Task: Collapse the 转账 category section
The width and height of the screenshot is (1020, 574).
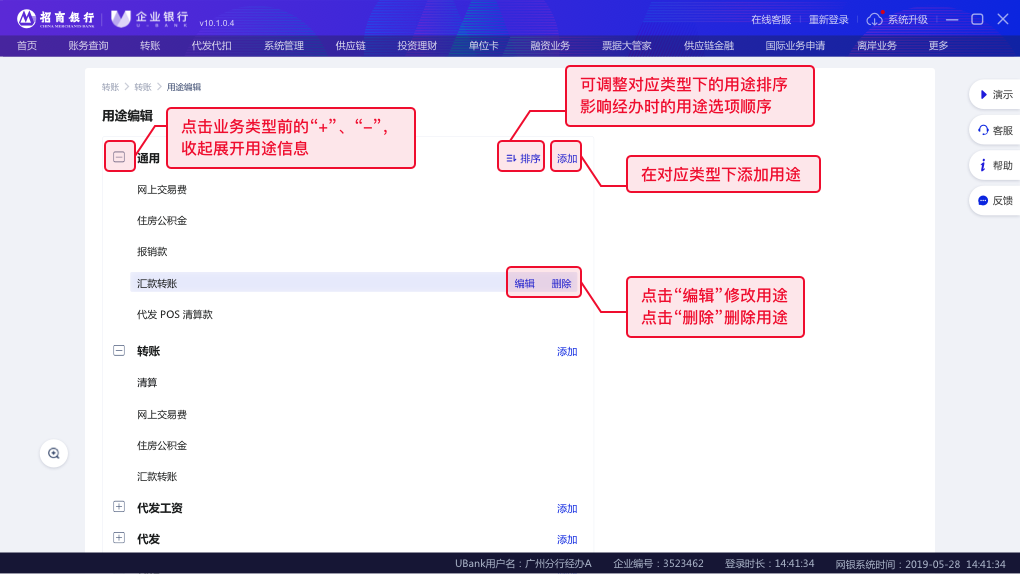Action: point(119,351)
